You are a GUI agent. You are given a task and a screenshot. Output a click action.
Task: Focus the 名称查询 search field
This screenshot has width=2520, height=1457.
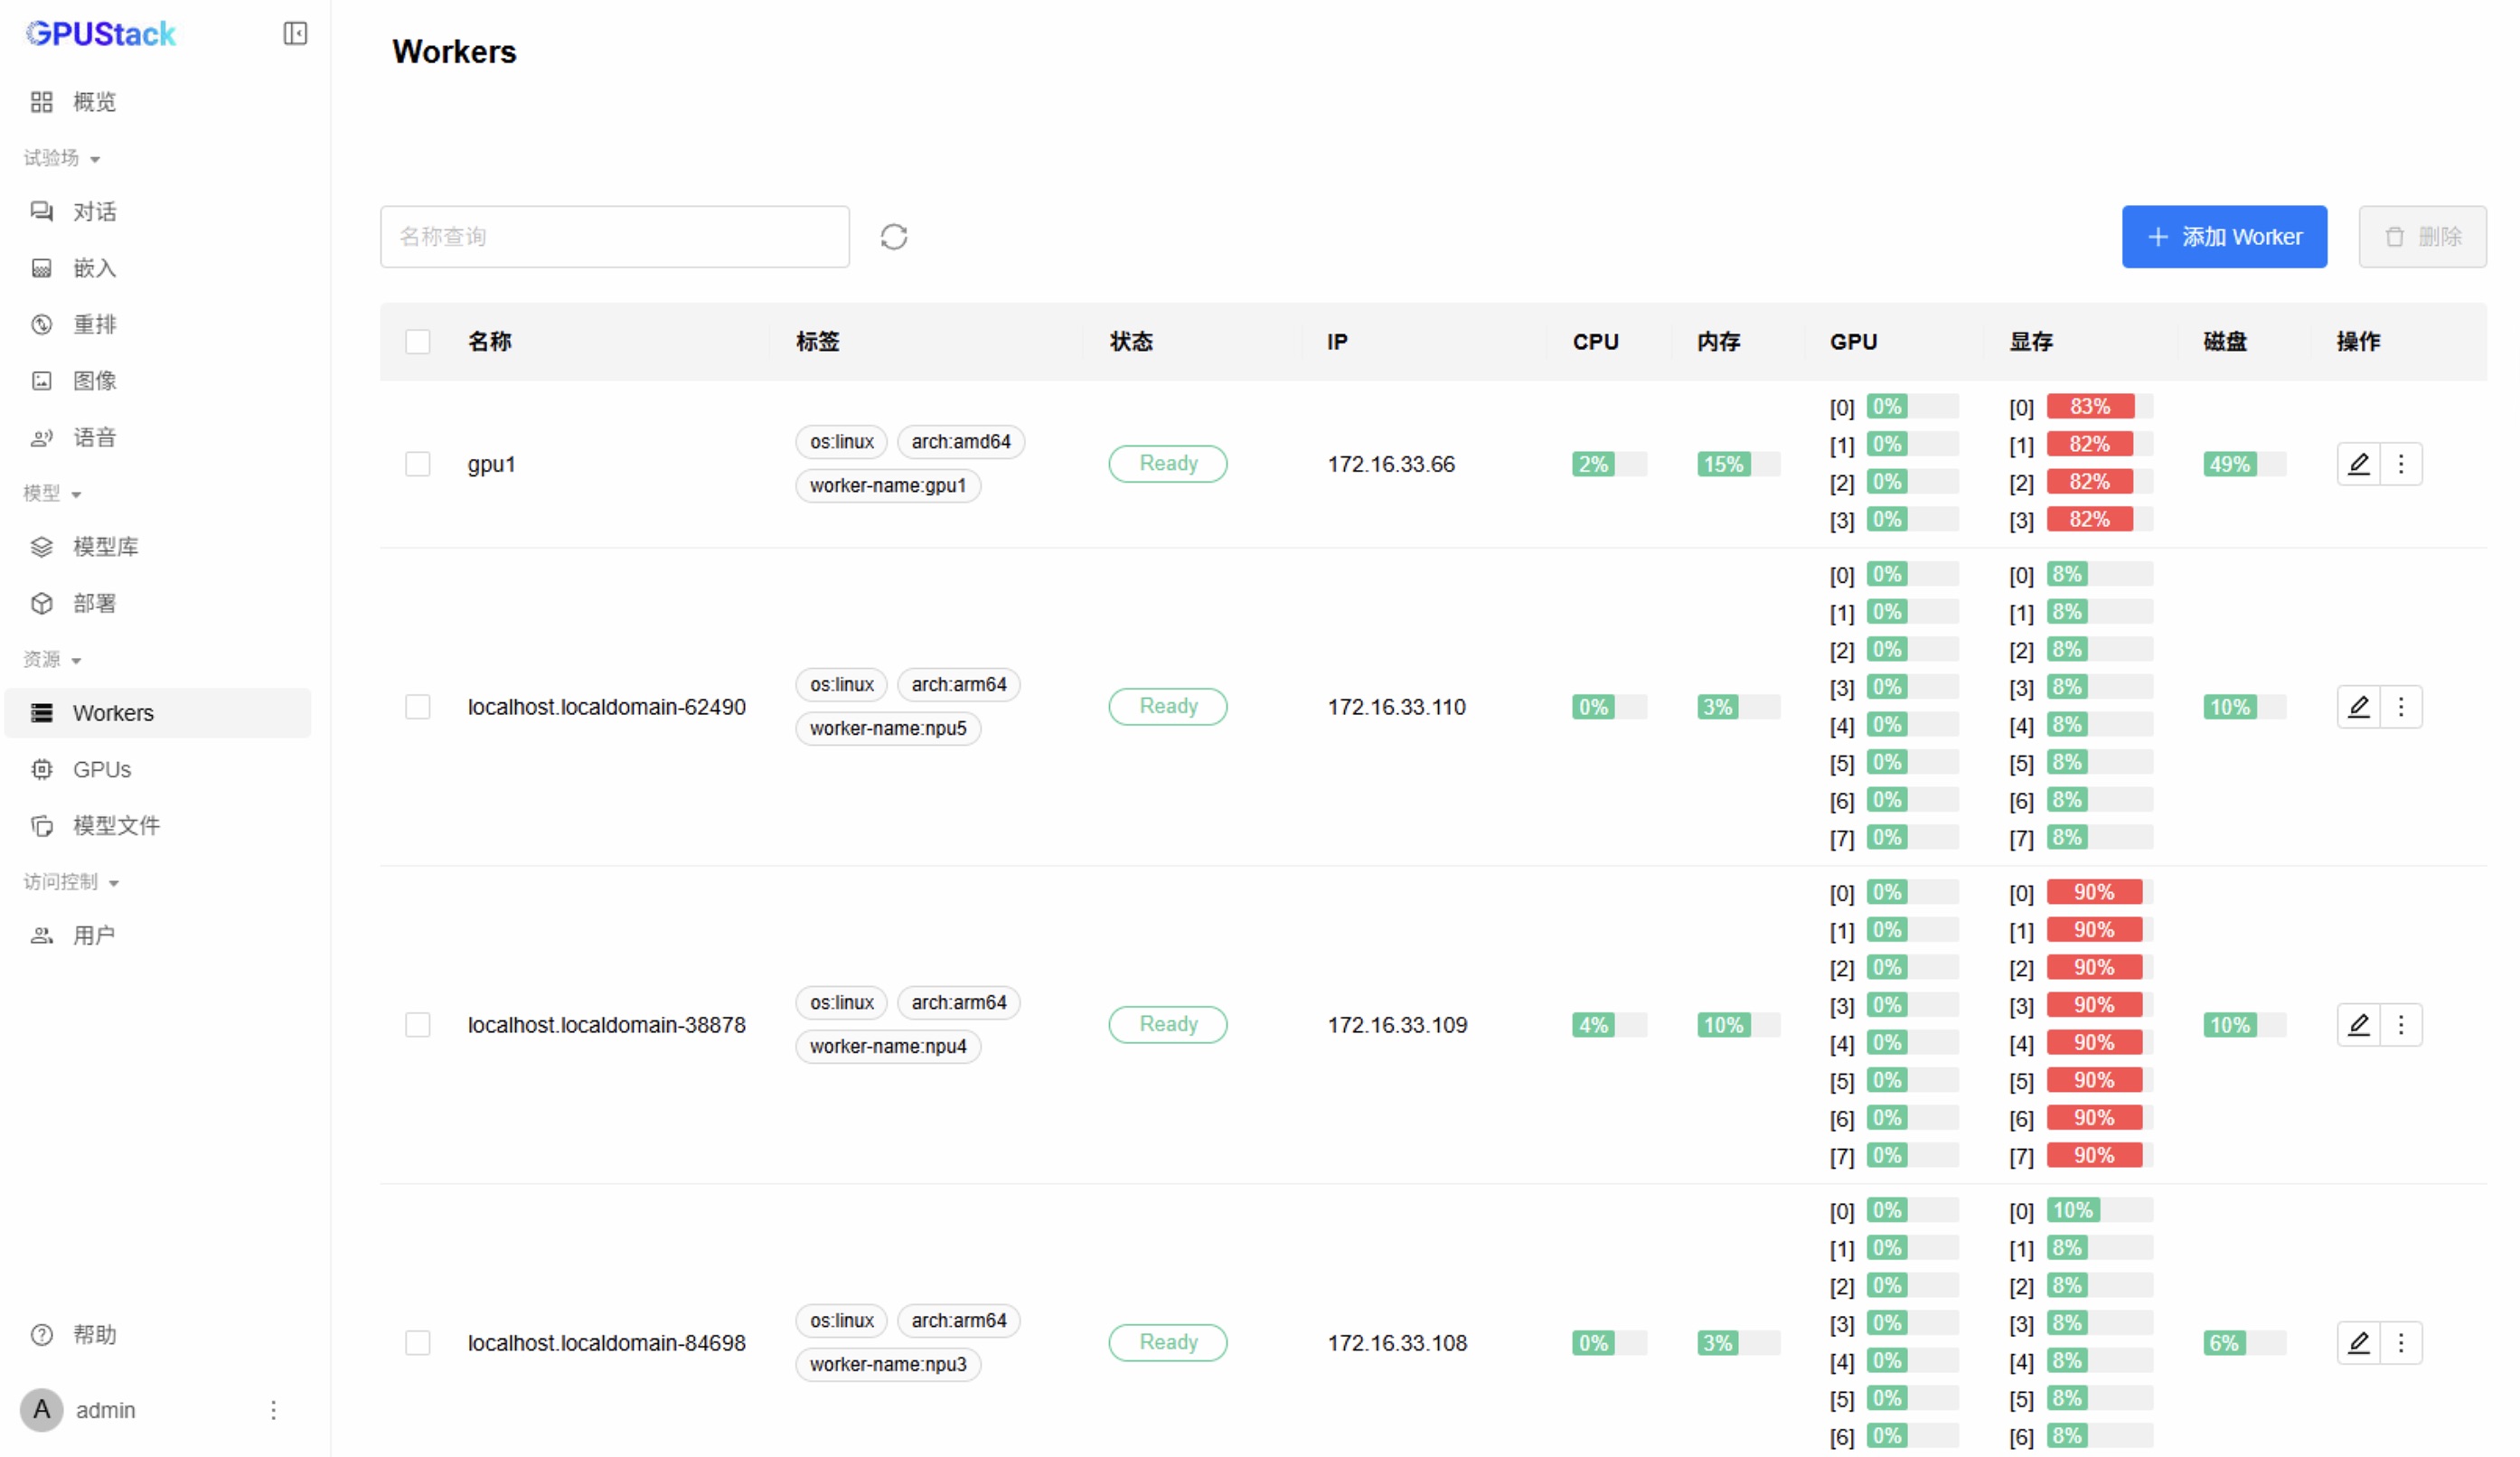[x=614, y=237]
